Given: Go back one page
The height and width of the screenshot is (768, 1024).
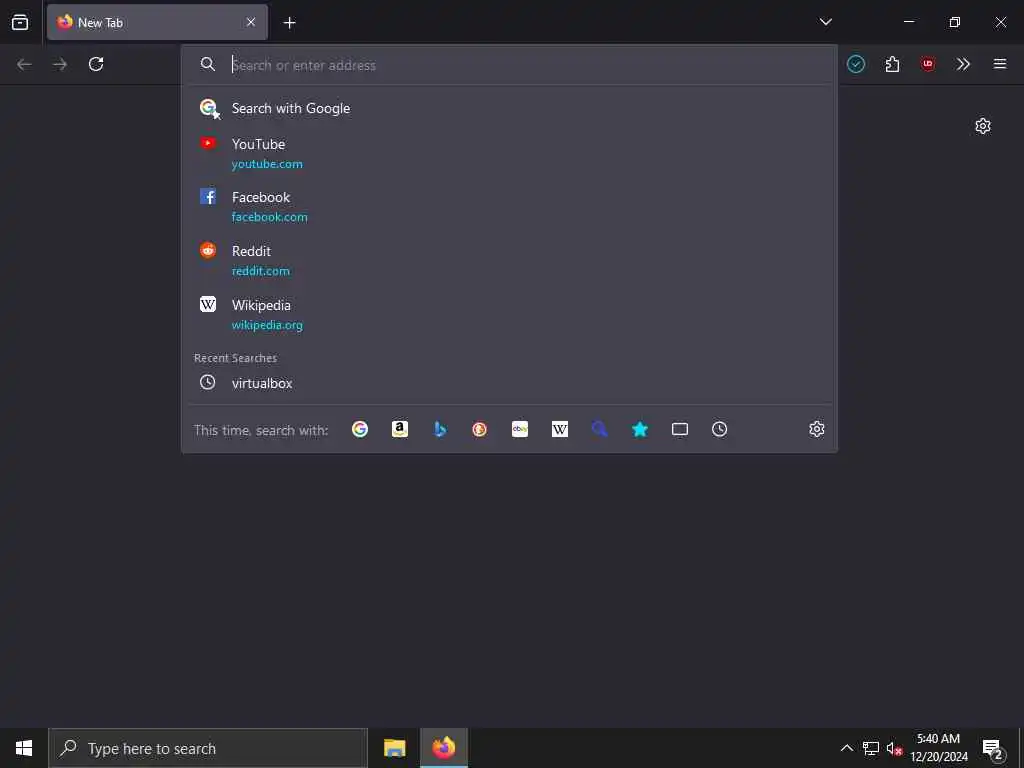Looking at the screenshot, I should click(24, 64).
